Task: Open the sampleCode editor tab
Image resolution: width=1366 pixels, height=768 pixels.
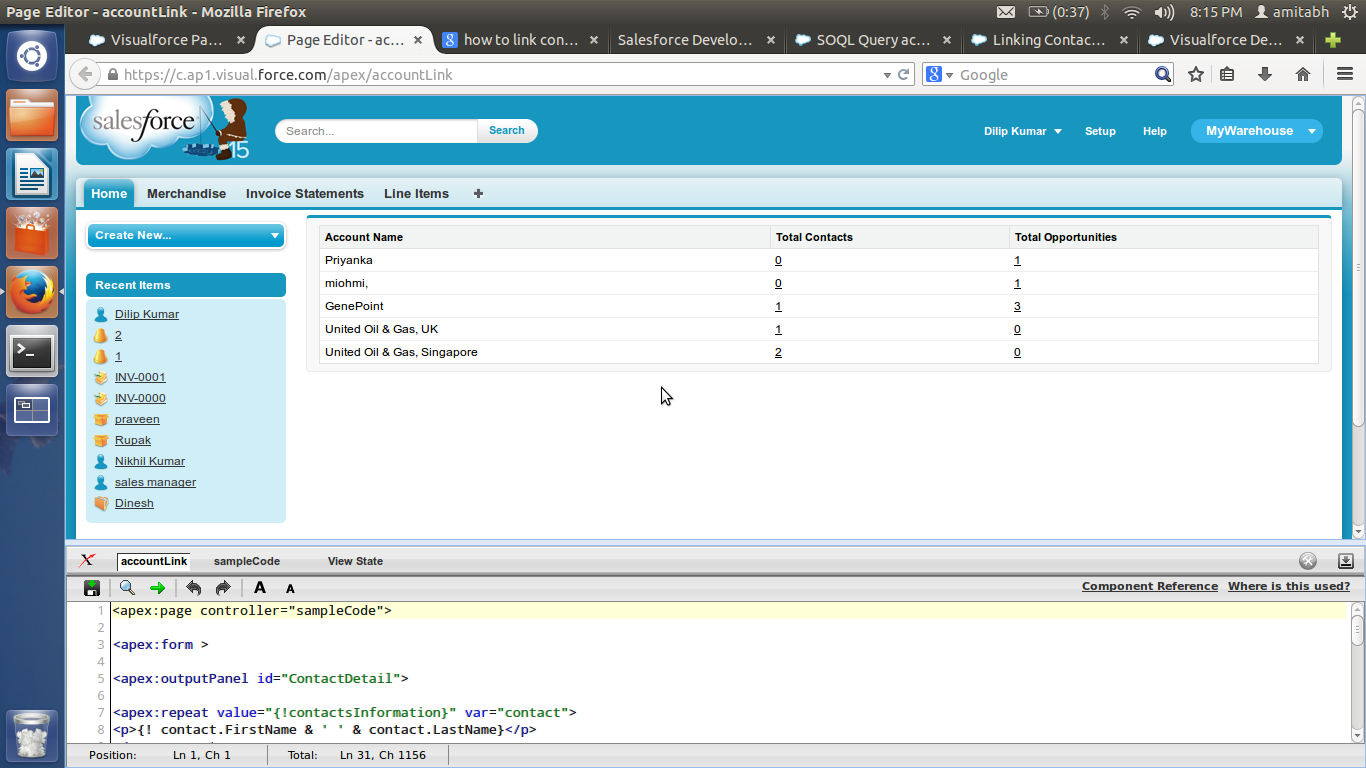Action: (246, 561)
